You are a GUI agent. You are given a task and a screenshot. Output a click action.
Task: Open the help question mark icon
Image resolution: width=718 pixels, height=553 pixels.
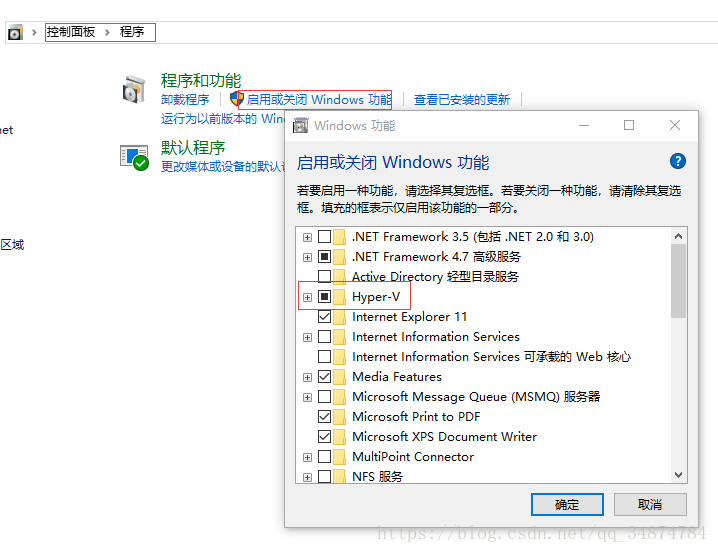pyautogui.click(x=678, y=161)
